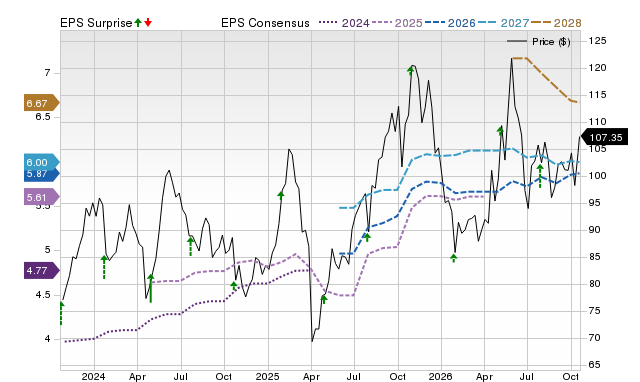The width and height of the screenshot is (640, 382).
Task: Click the right price axis label 75
Action: (x=595, y=311)
